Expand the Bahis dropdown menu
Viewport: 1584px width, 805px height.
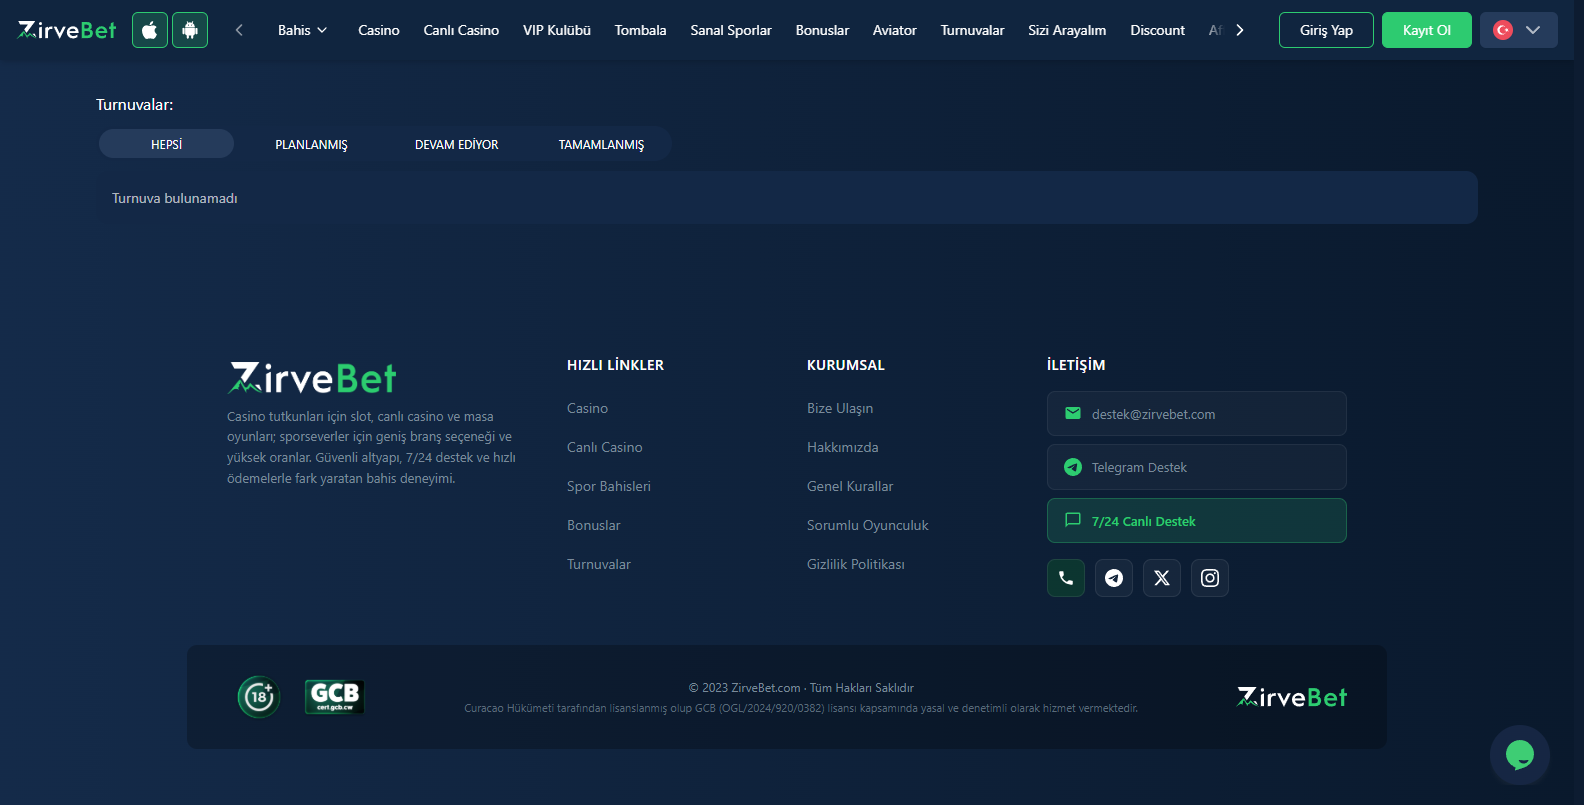302,30
